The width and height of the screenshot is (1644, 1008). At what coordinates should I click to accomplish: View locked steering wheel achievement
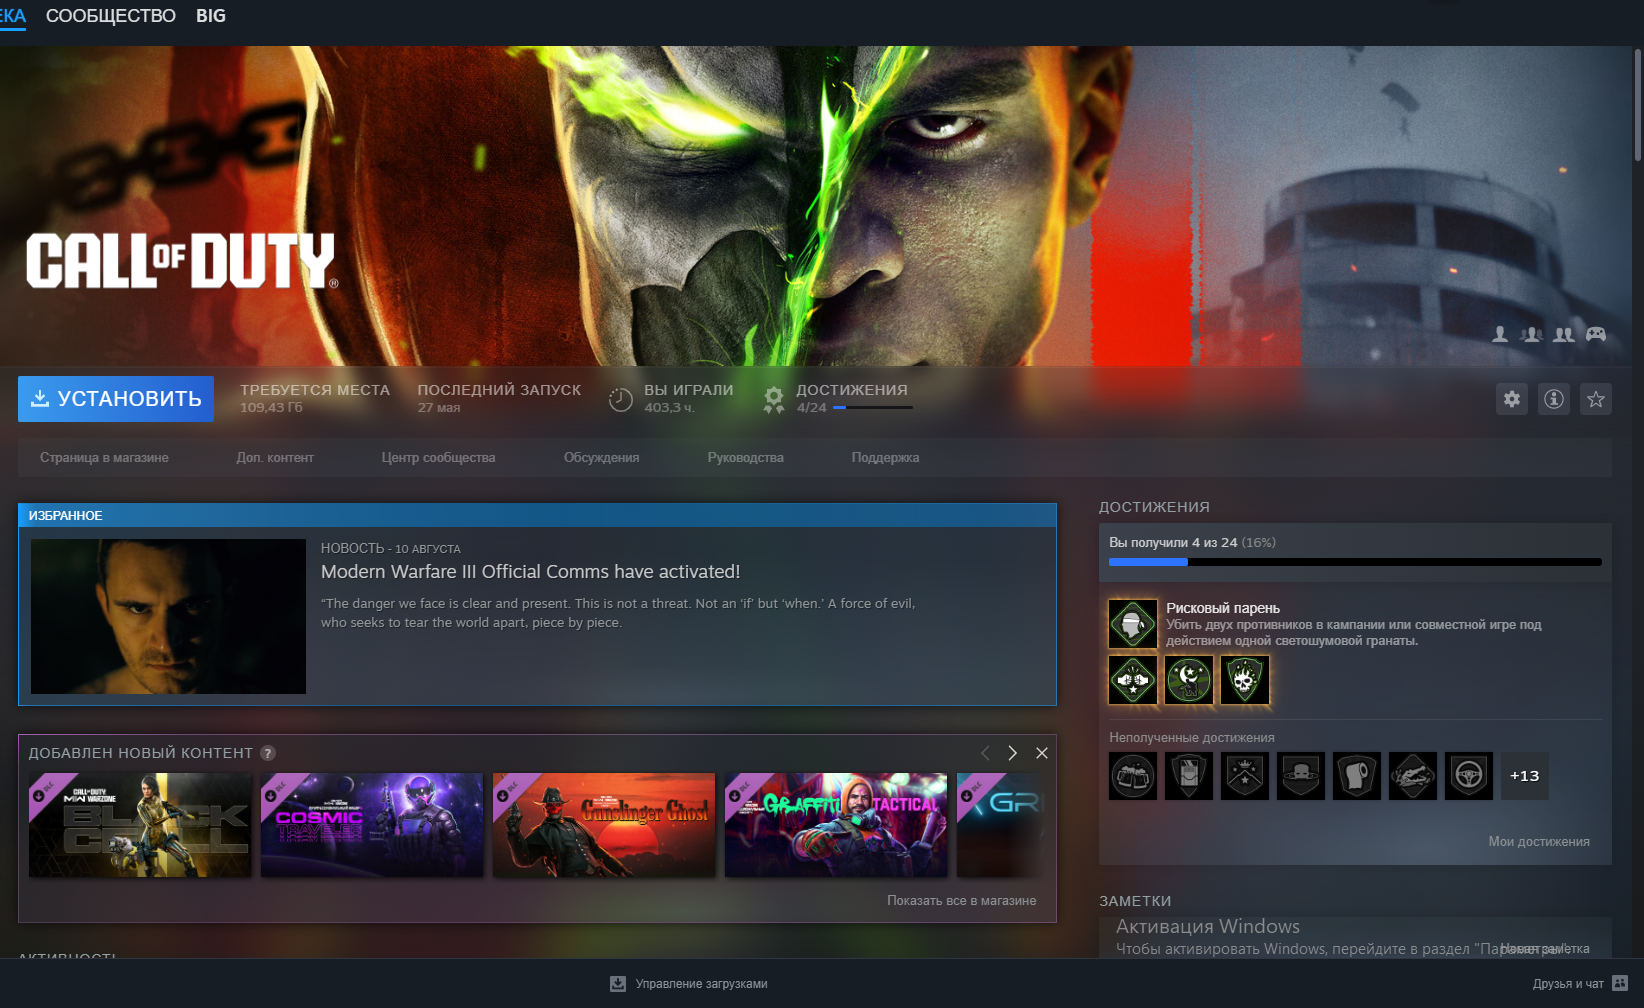coord(1469,776)
